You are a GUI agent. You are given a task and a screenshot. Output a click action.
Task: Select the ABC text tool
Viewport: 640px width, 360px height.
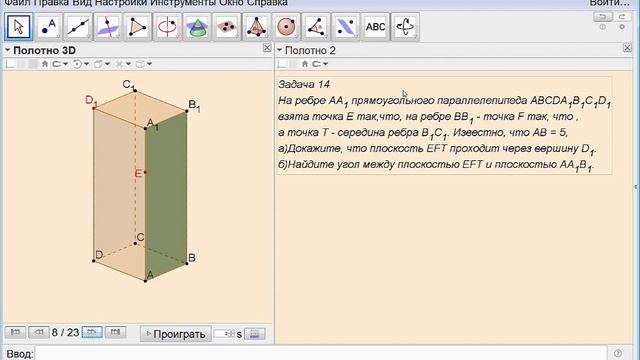(x=375, y=27)
